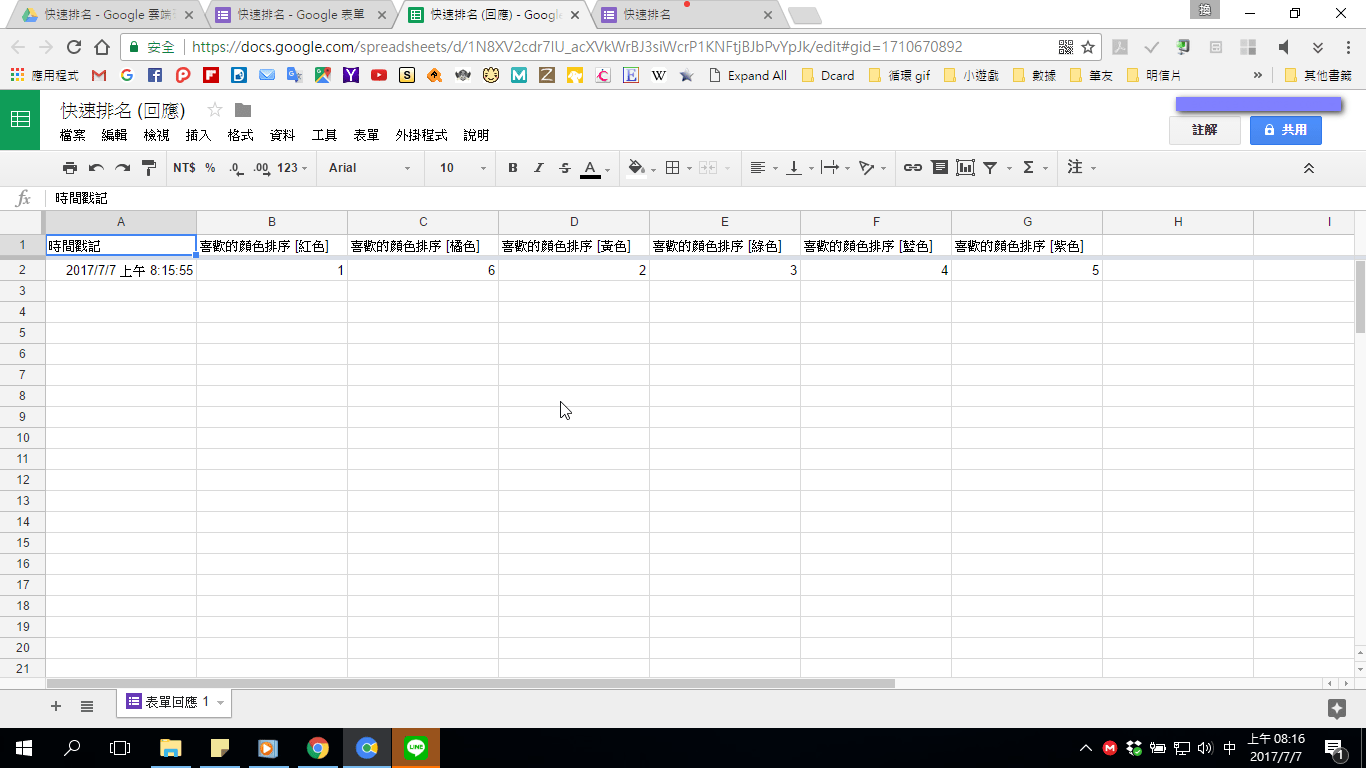Star this spreadsheet document

tap(214, 110)
